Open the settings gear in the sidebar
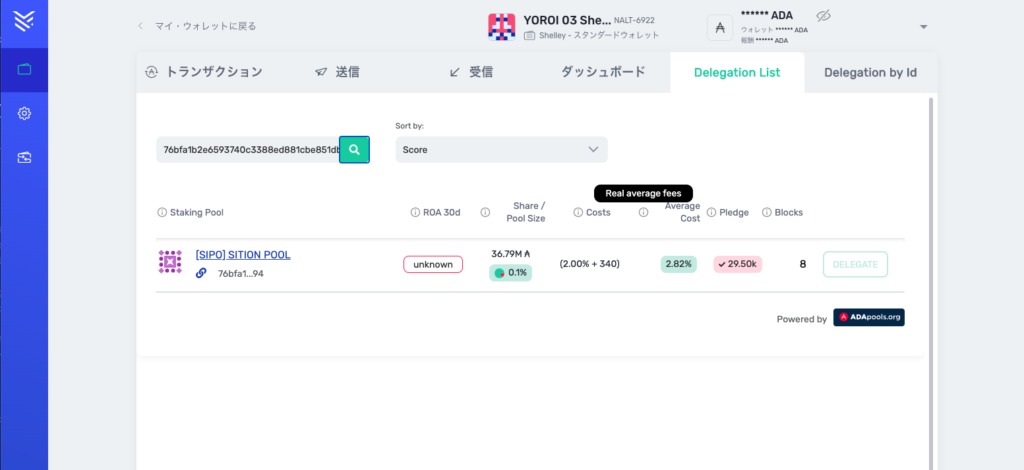 coord(24,113)
